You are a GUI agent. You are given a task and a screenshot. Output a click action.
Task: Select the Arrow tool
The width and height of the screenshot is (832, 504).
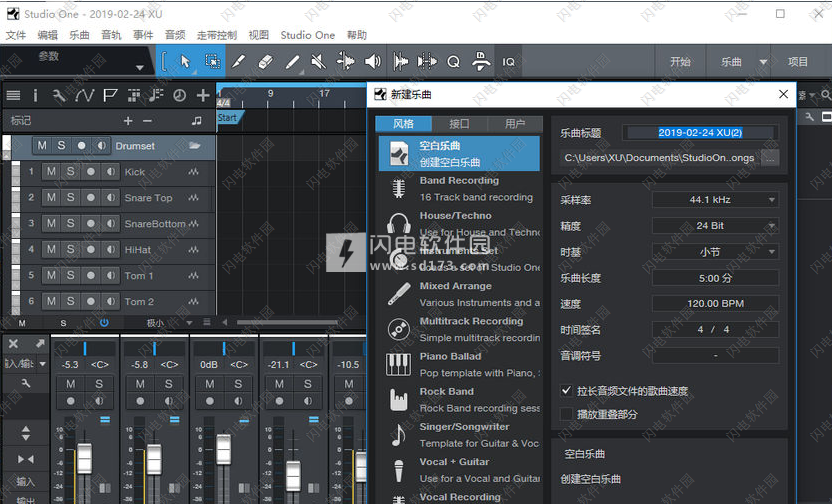(x=185, y=62)
